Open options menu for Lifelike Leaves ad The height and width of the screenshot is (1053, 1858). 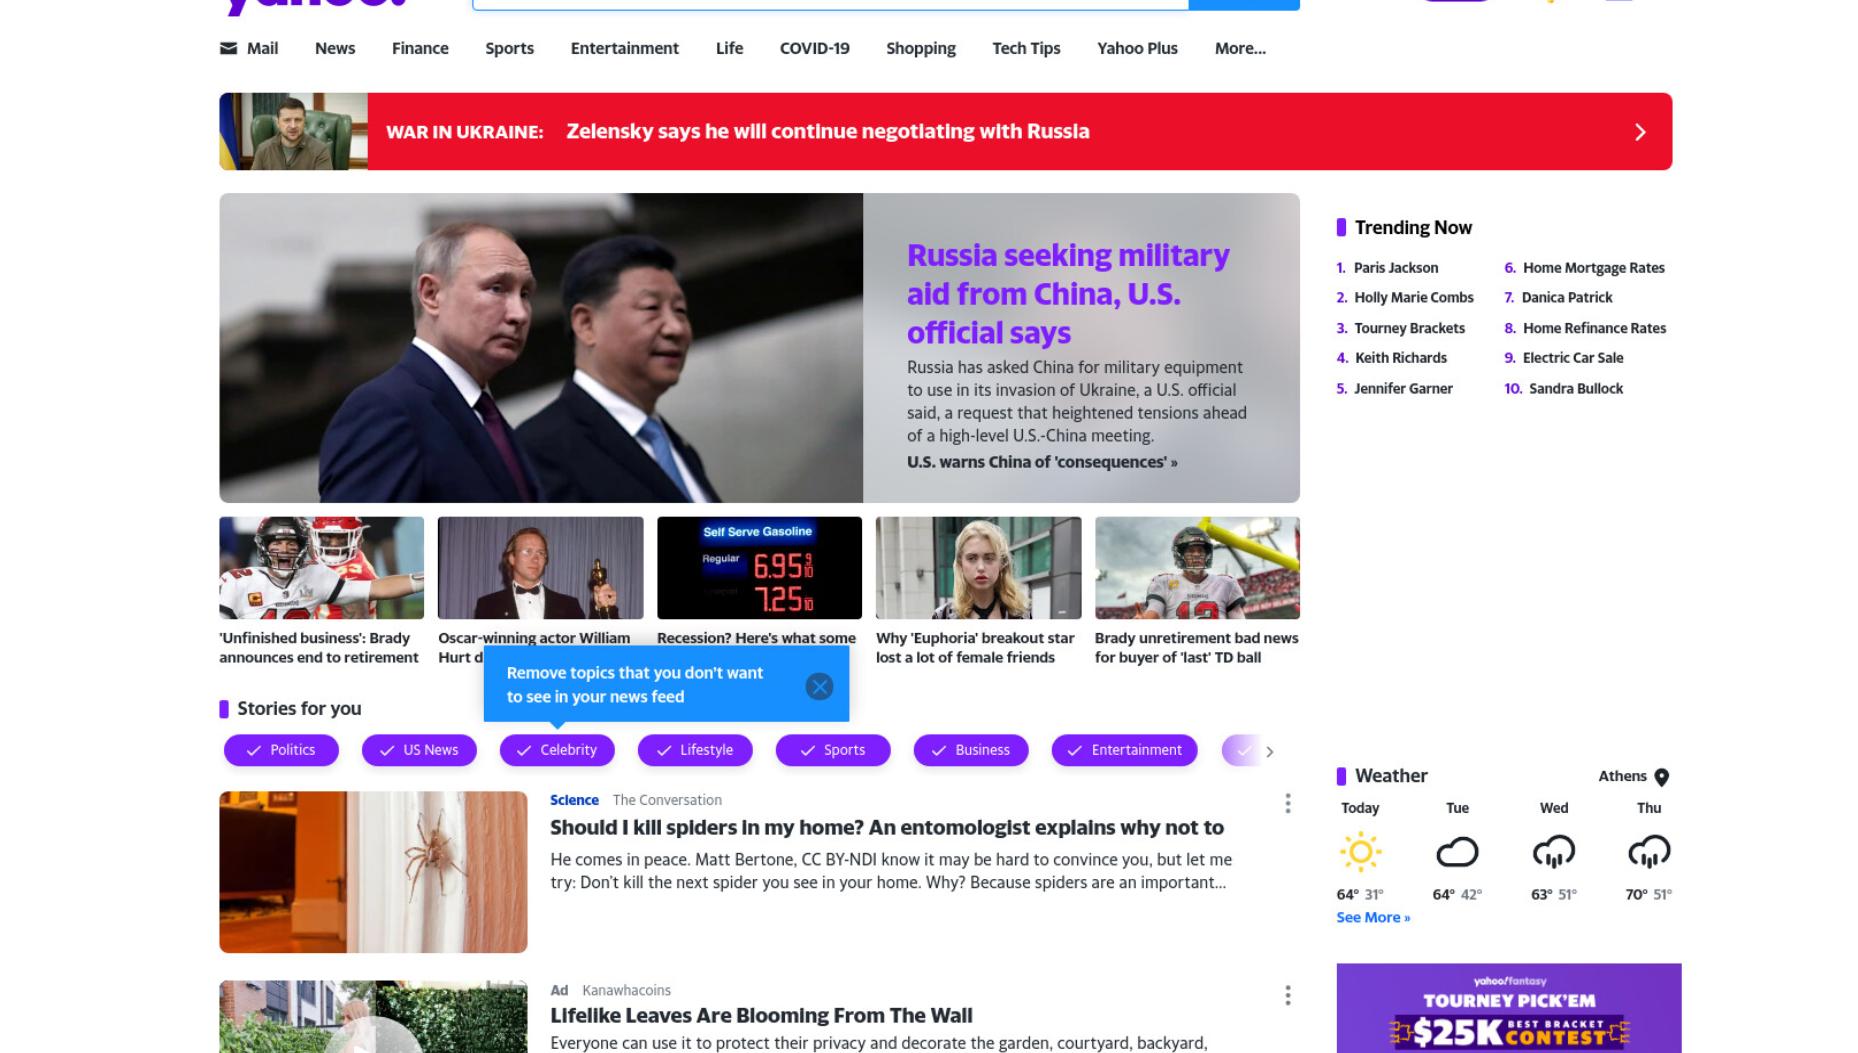pyautogui.click(x=1287, y=995)
